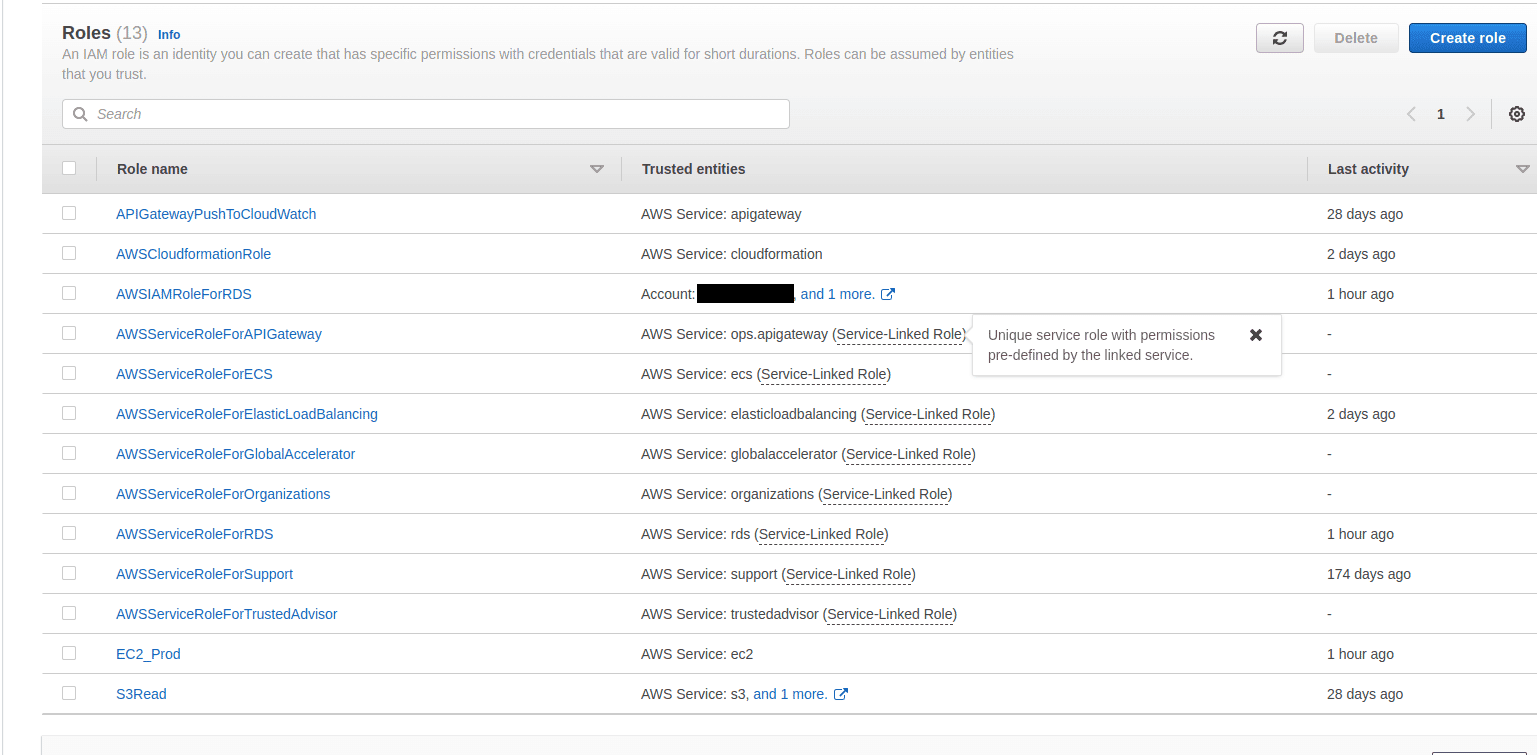The height and width of the screenshot is (755, 1537).
Task: Open the S3Read role link
Action: pyautogui.click(x=141, y=694)
